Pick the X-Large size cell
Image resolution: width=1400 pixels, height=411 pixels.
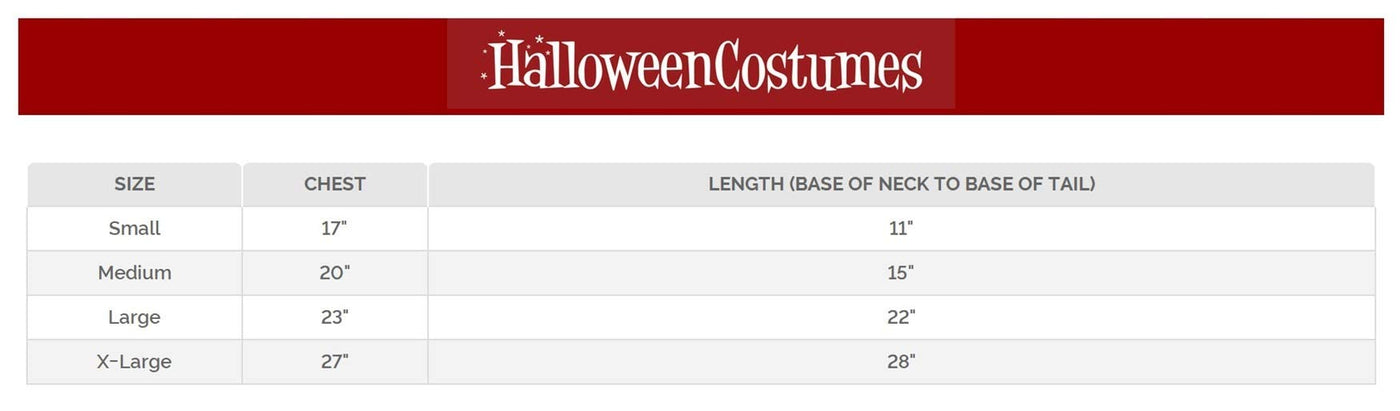pos(135,362)
